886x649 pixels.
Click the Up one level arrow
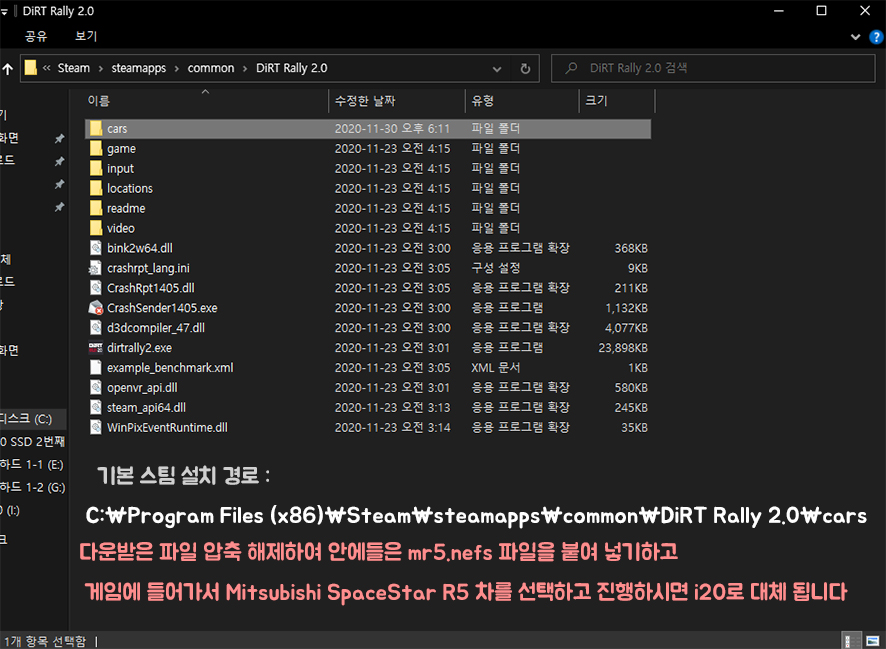8,69
